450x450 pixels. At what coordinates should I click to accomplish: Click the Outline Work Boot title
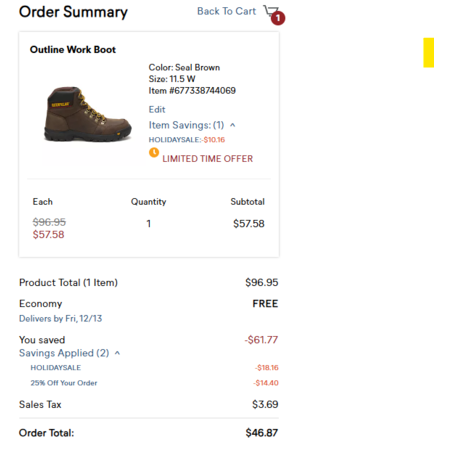pos(73,50)
